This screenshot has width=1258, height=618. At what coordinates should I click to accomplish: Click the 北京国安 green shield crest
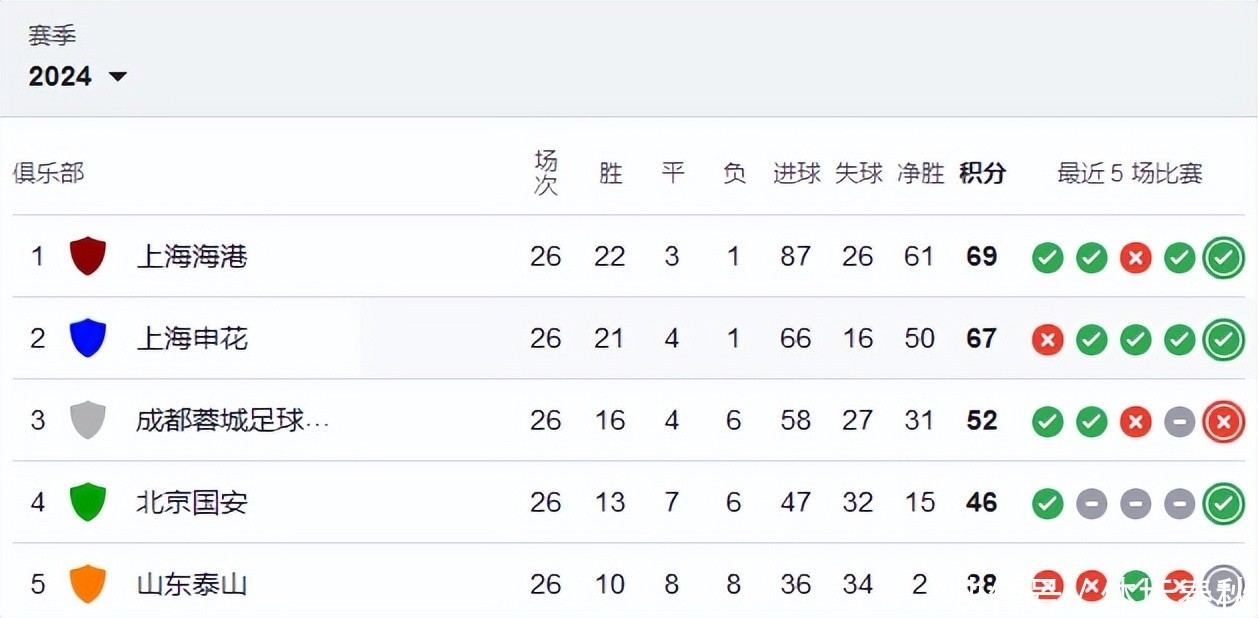click(x=88, y=502)
